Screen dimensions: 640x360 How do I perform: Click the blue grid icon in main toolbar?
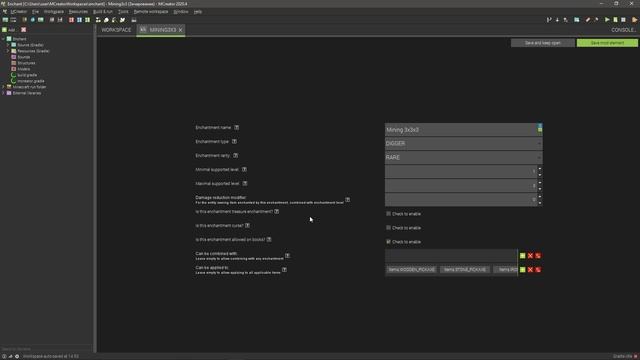80,20
